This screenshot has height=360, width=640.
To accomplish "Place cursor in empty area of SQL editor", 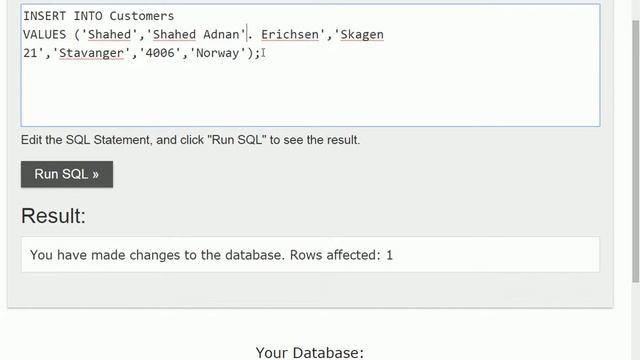I will point(310,94).
